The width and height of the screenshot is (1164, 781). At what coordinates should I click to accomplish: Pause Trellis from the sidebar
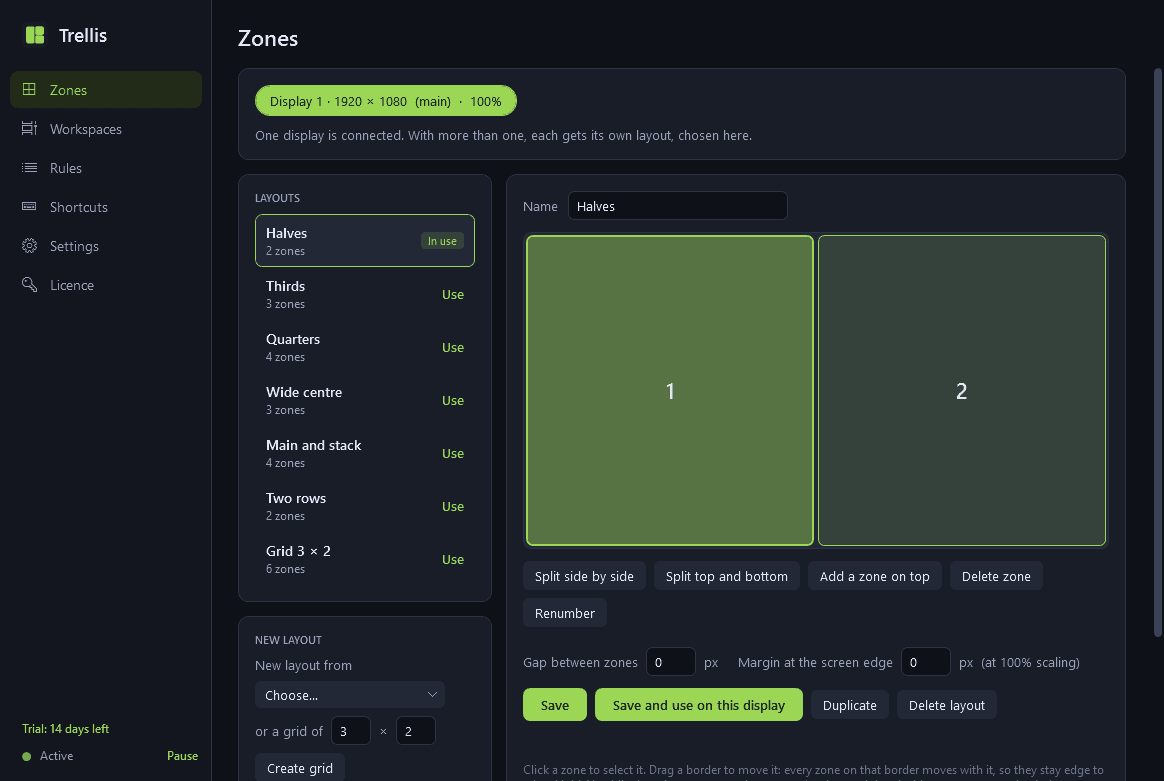183,756
